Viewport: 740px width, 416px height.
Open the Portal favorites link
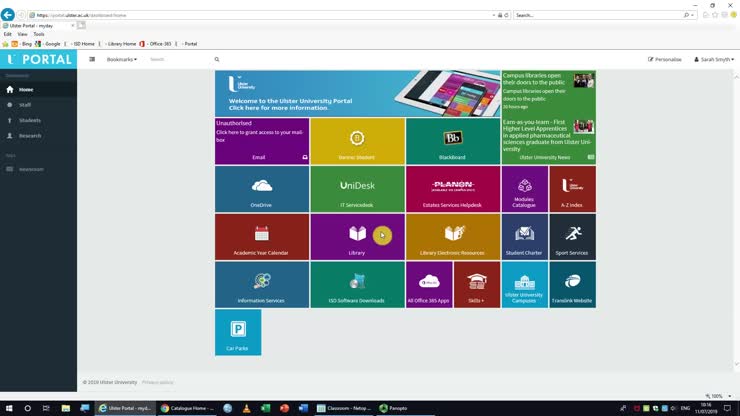point(189,43)
